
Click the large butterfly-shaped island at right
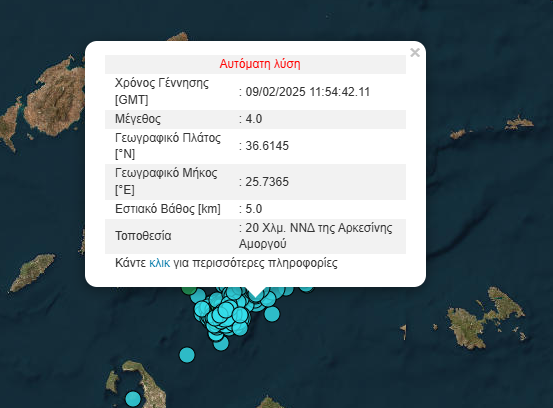coord(485,319)
